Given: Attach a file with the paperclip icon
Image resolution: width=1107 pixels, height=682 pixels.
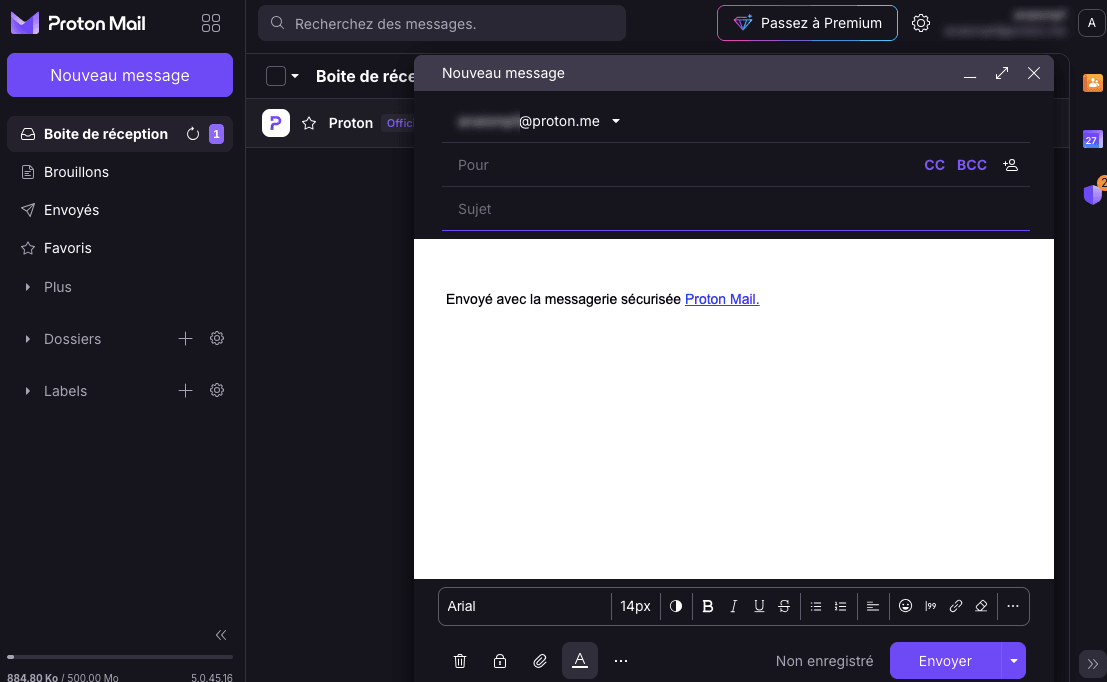Looking at the screenshot, I should (539, 661).
